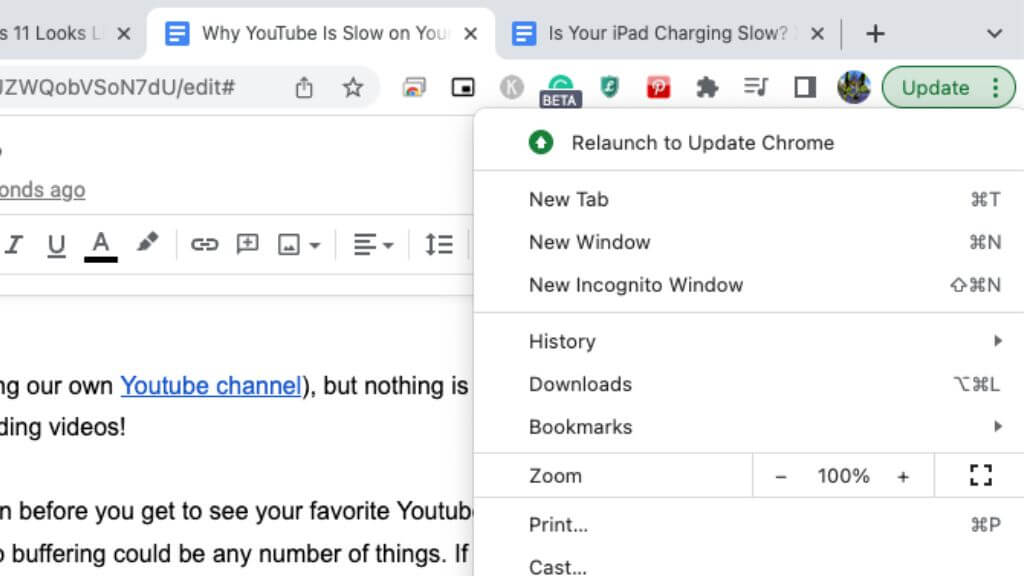This screenshot has height=576, width=1024.
Task: Choose New Tab from Chrome menu
Action: coord(748,199)
